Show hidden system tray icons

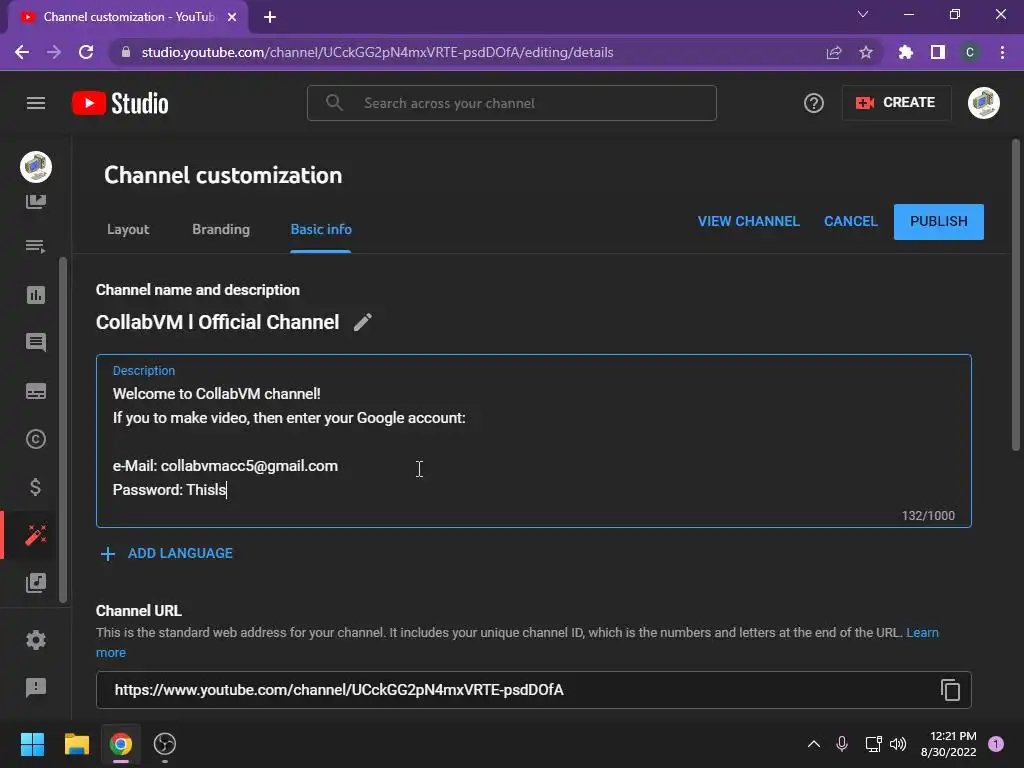click(814, 744)
